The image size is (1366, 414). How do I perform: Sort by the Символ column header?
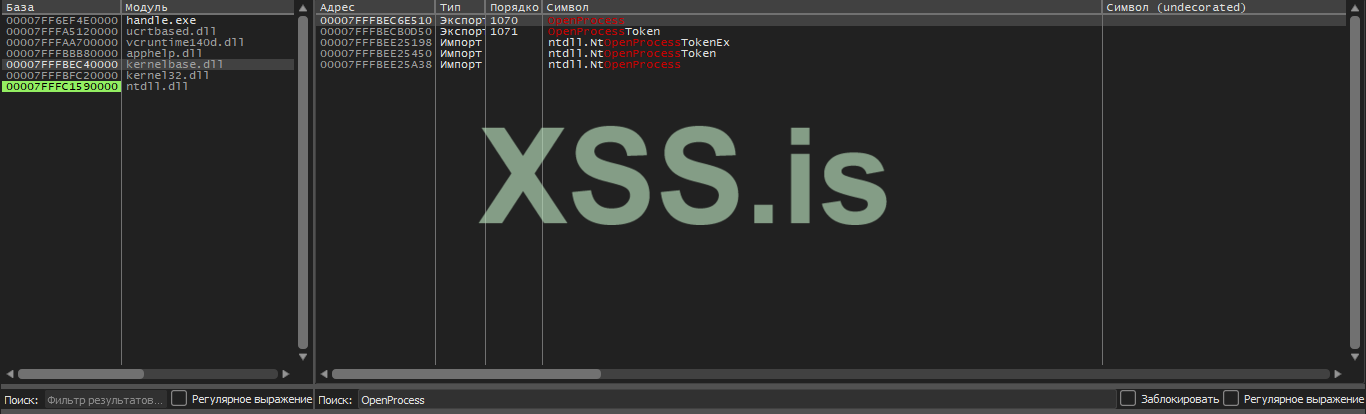point(822,7)
